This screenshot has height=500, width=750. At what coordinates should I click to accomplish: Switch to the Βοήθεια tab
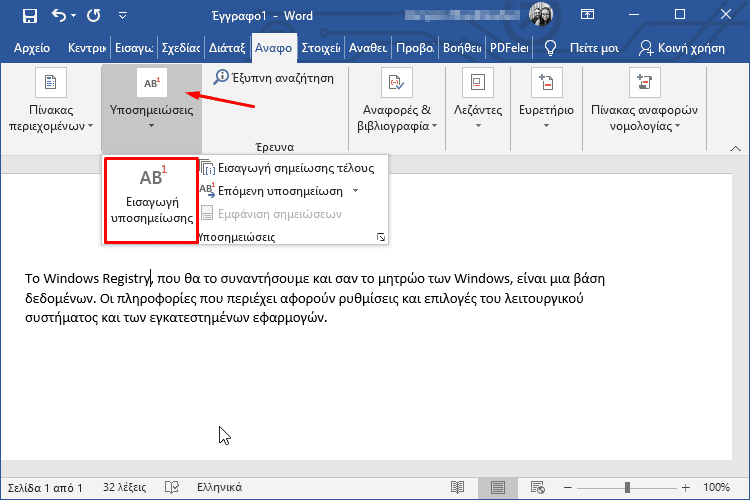tap(462, 48)
